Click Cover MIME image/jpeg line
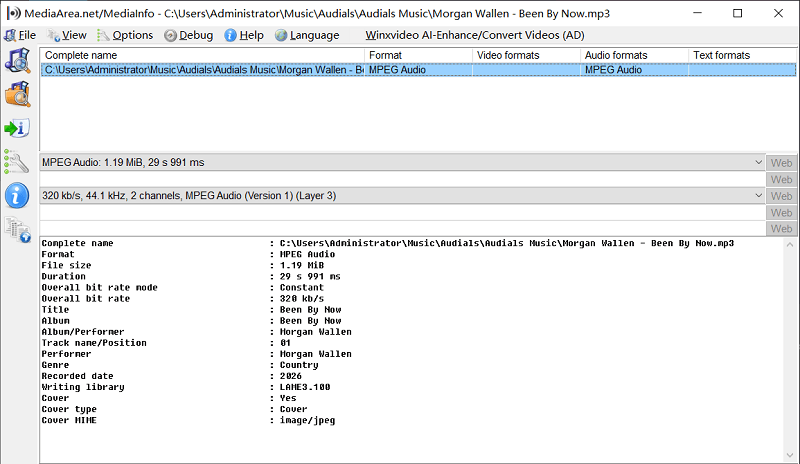The image size is (800, 464). (188, 420)
